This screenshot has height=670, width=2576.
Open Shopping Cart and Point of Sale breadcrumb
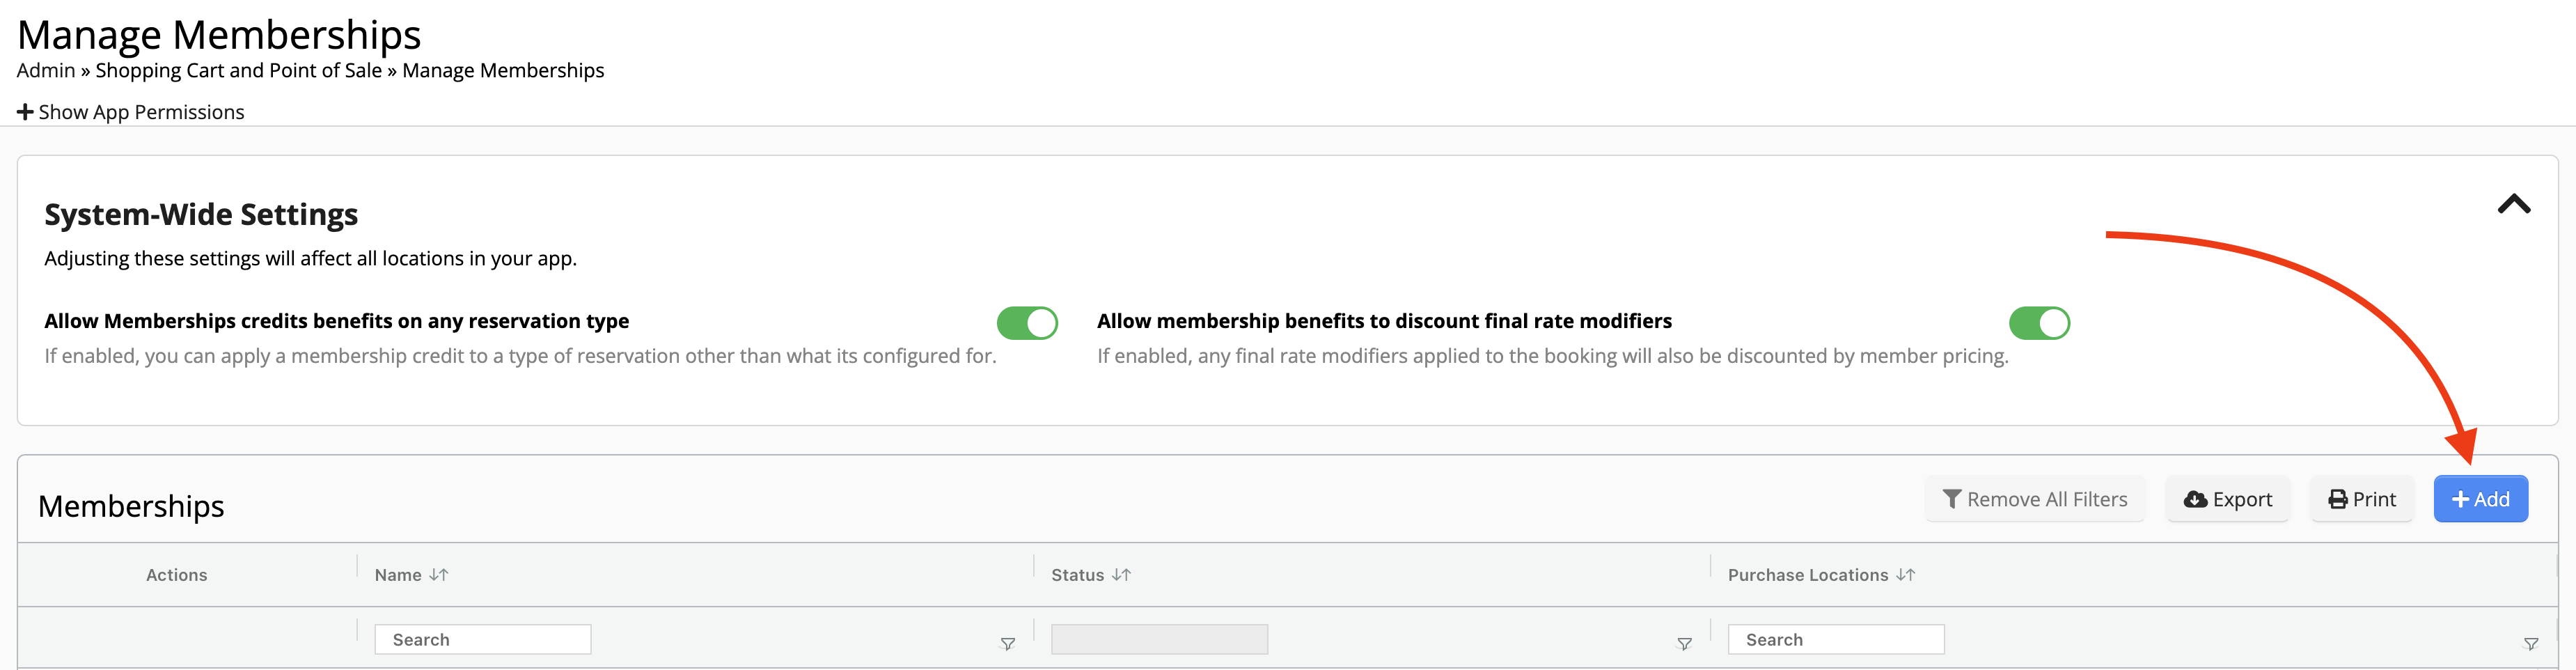(238, 70)
